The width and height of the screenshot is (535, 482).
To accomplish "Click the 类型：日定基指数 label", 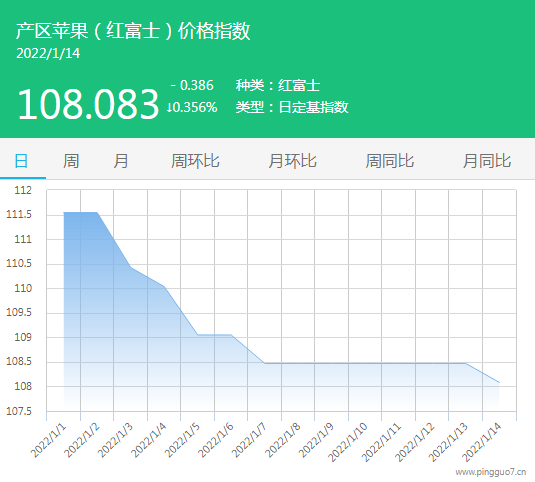I will (x=292, y=107).
